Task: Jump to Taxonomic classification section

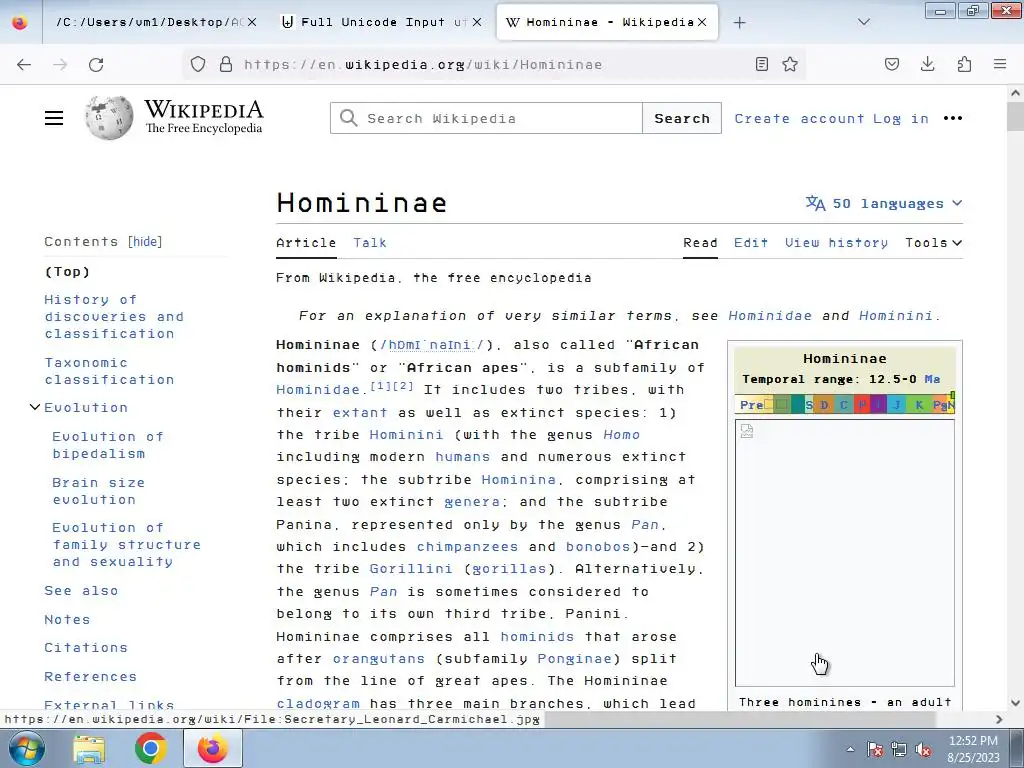Action: [109, 371]
